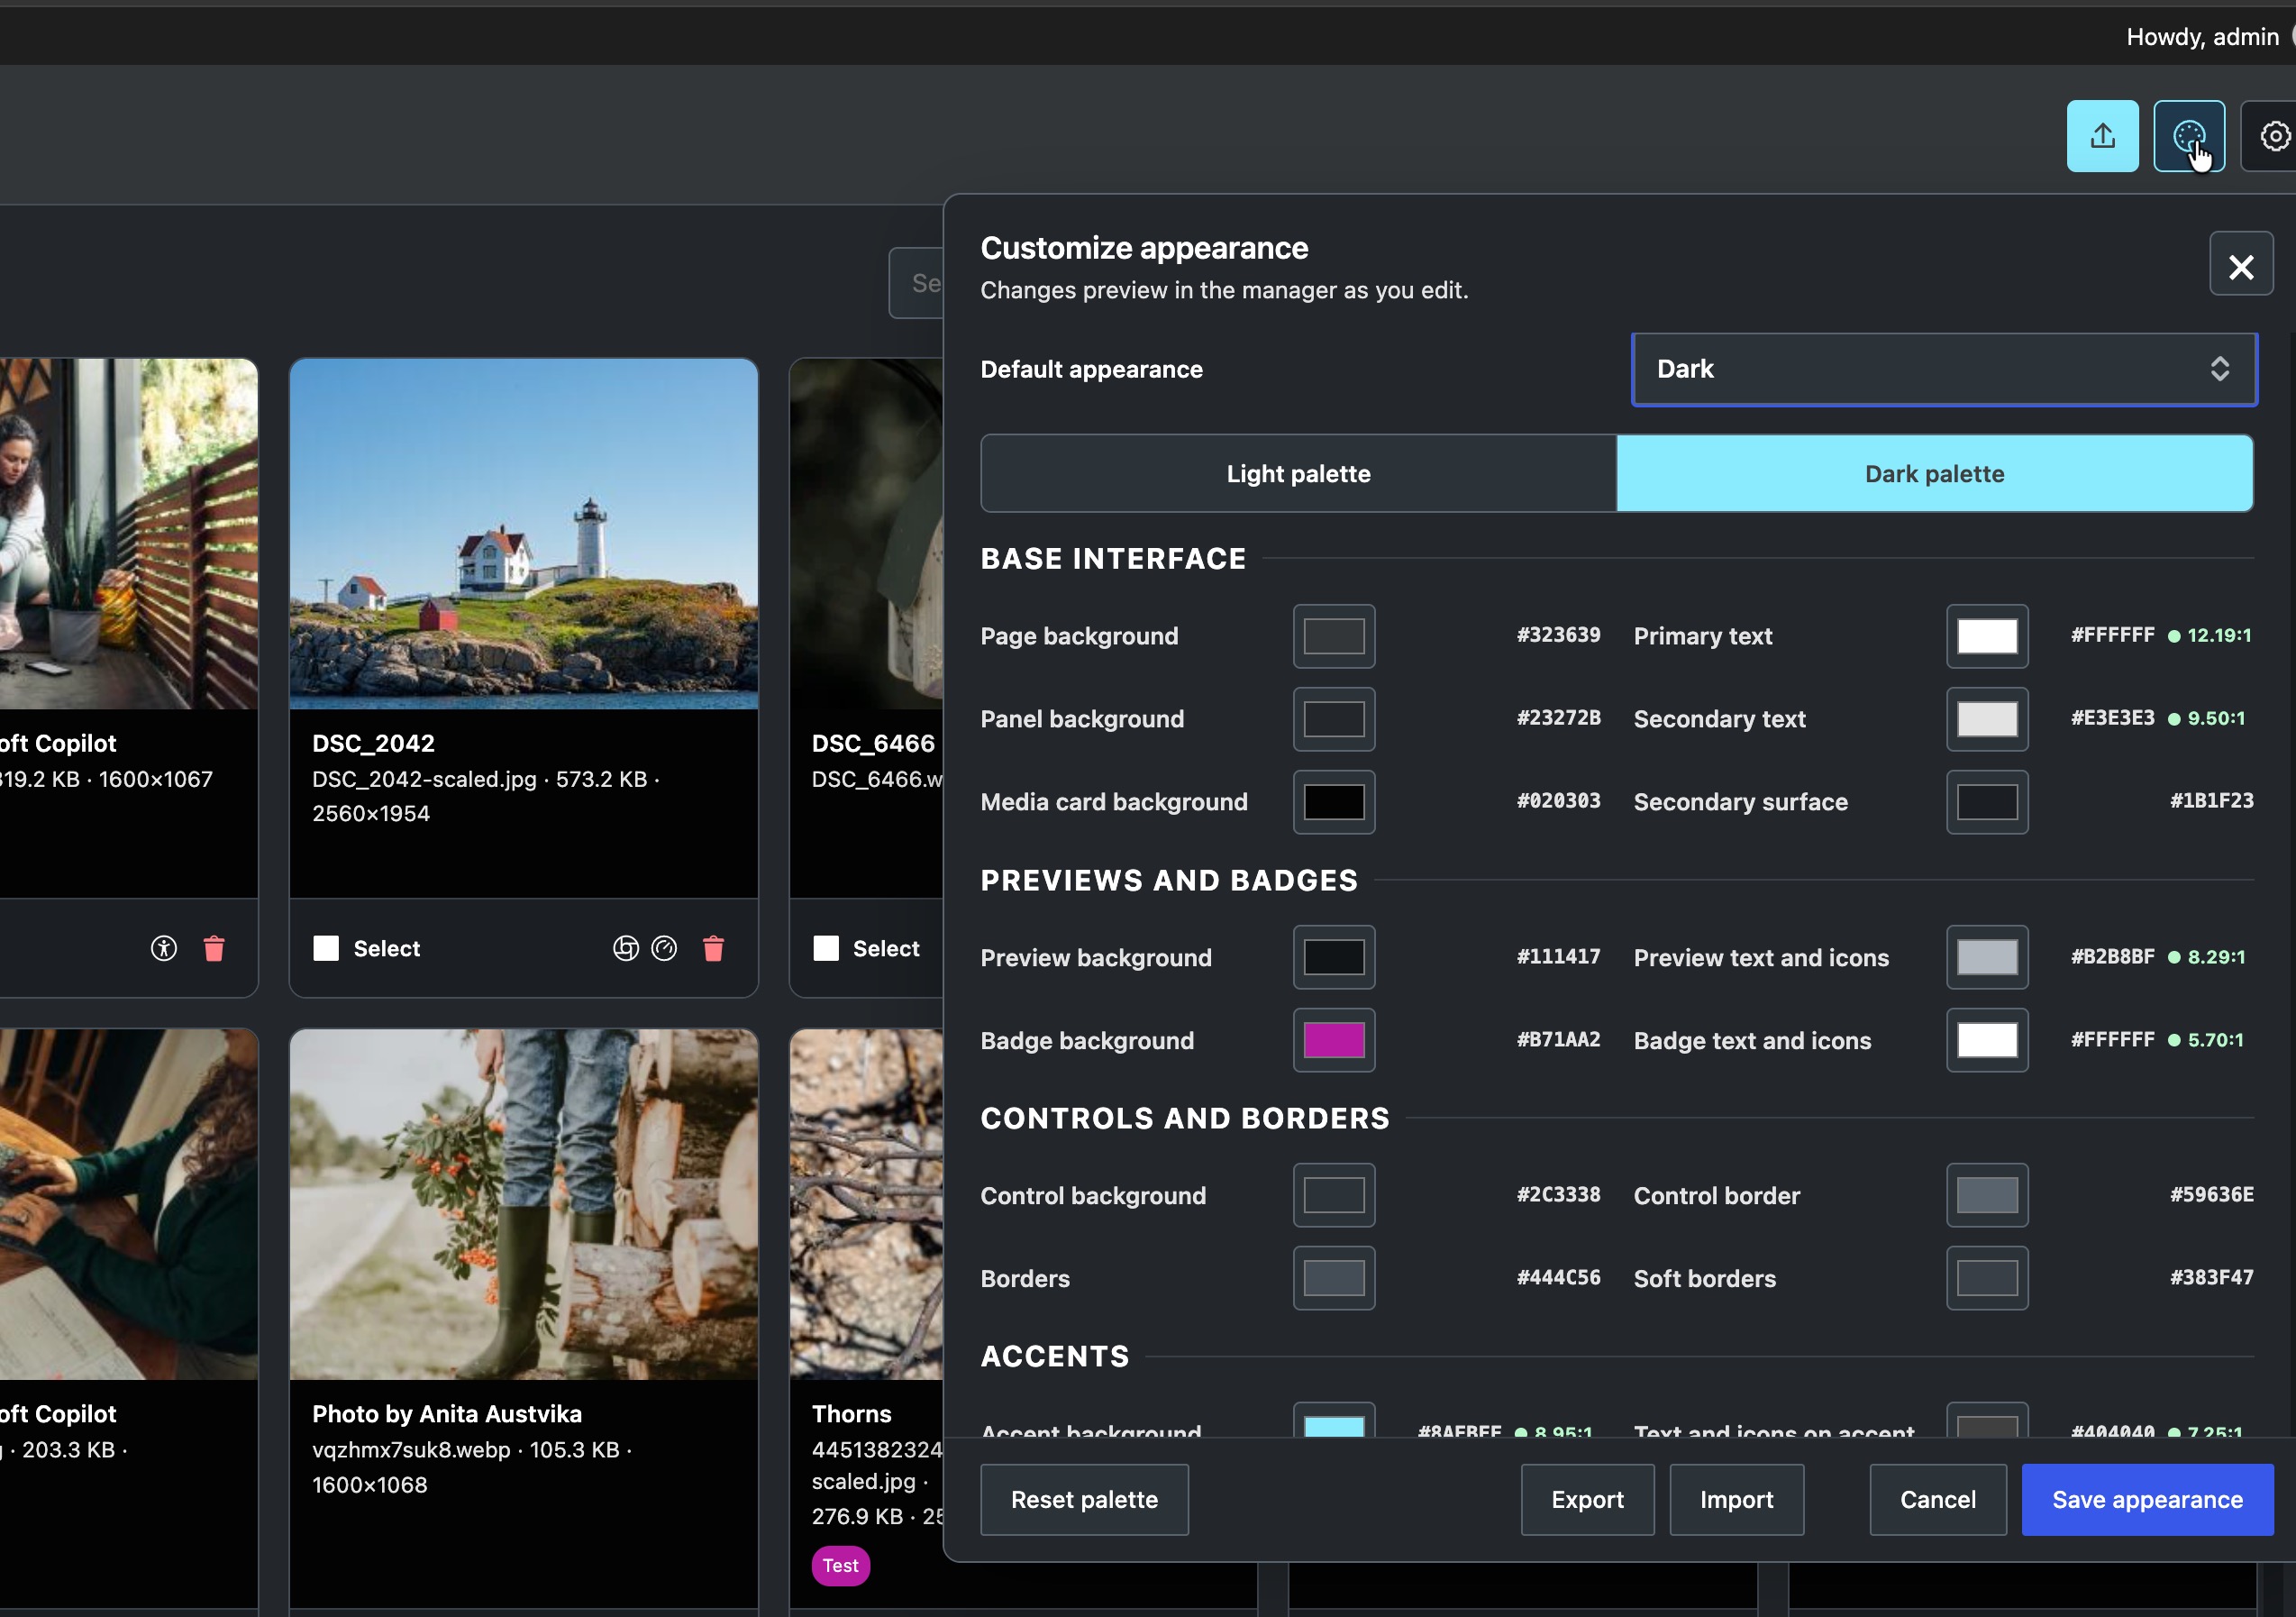The width and height of the screenshot is (2296, 1617).
Task: Open the DSC_2042 lighthouse thumbnail
Action: pyautogui.click(x=524, y=534)
